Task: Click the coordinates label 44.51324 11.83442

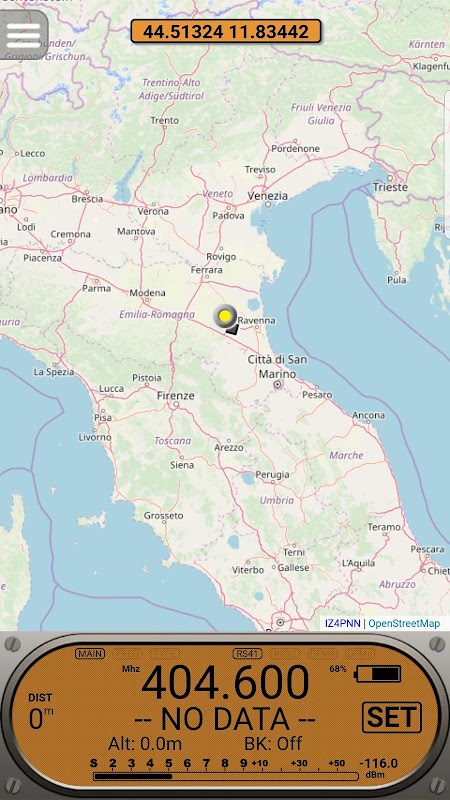Action: click(226, 32)
